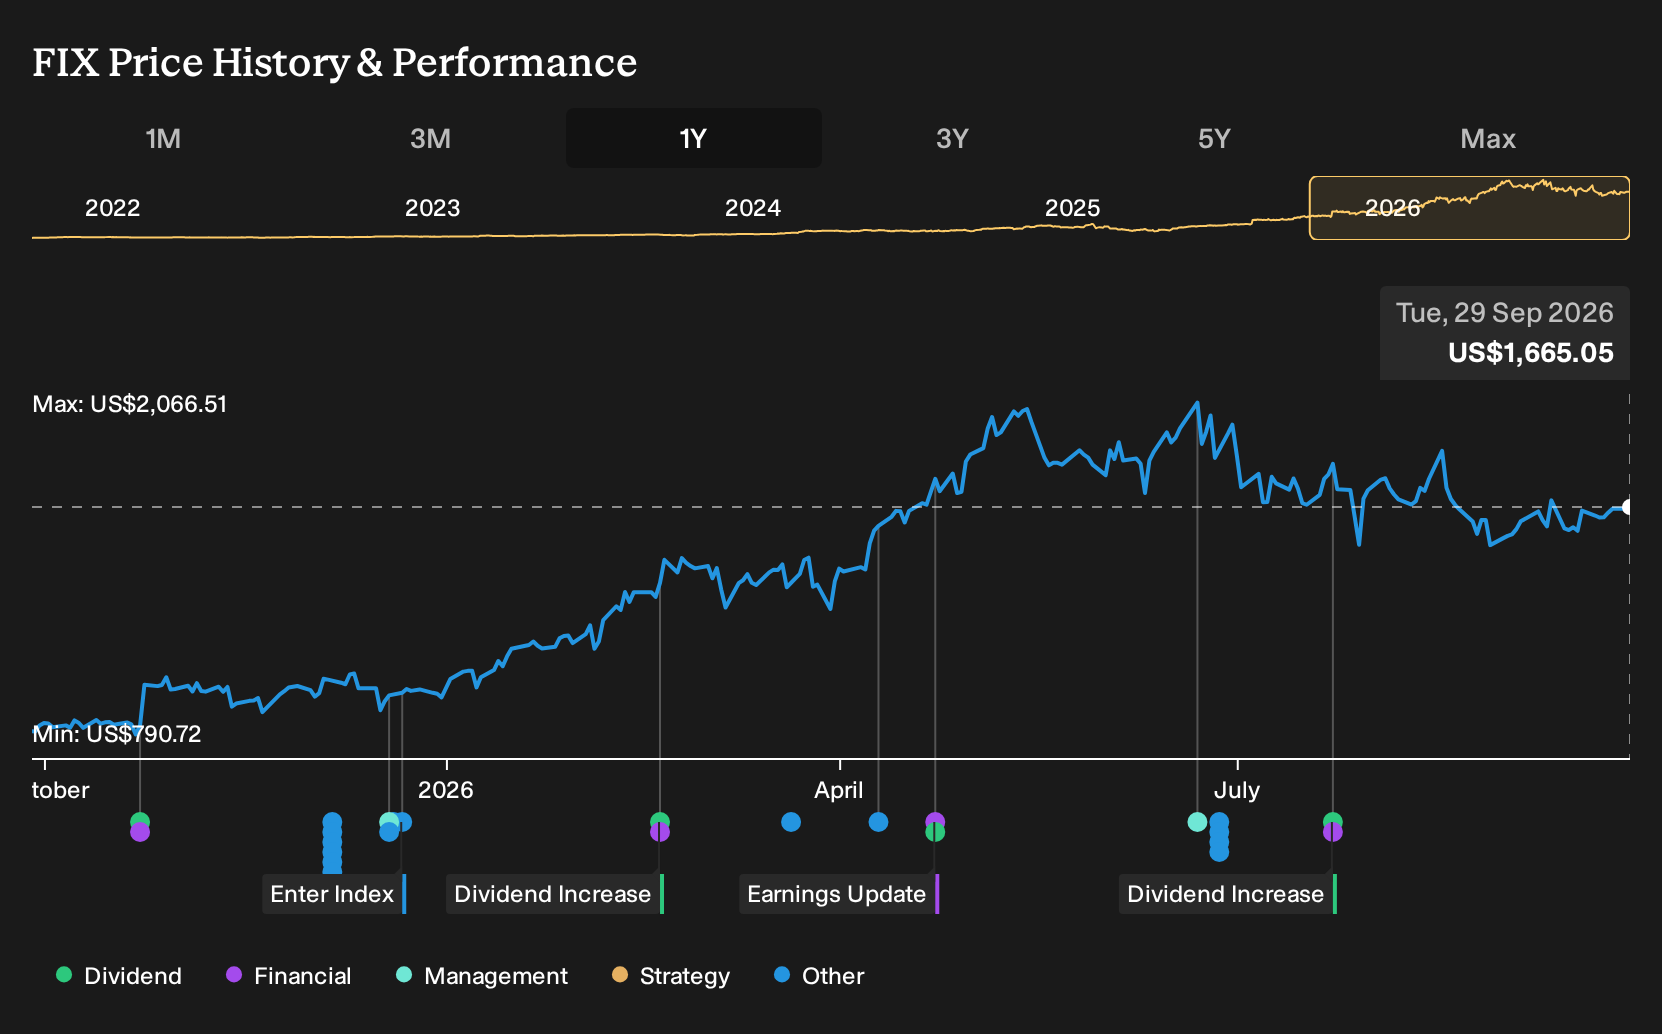The width and height of the screenshot is (1662, 1034).
Task: View the Max time range
Action: 1488,138
